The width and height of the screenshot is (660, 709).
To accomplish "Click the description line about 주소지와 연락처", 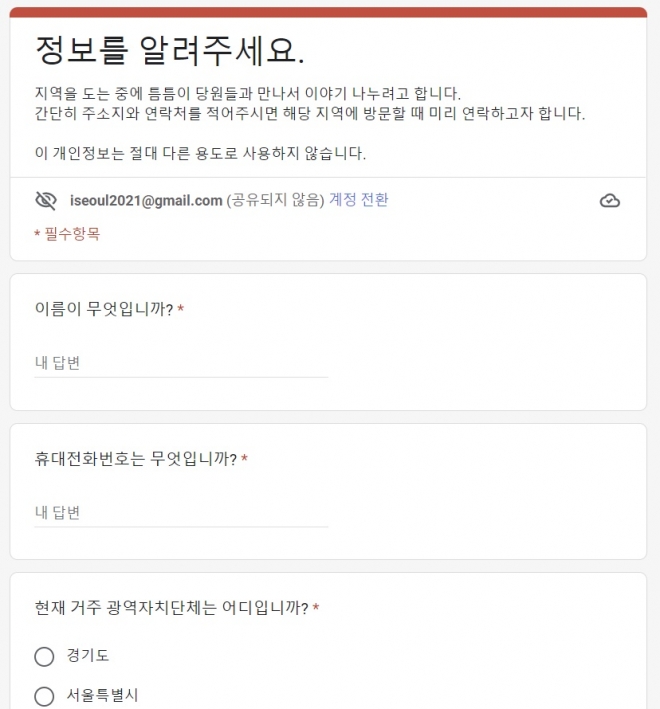I will (309, 113).
